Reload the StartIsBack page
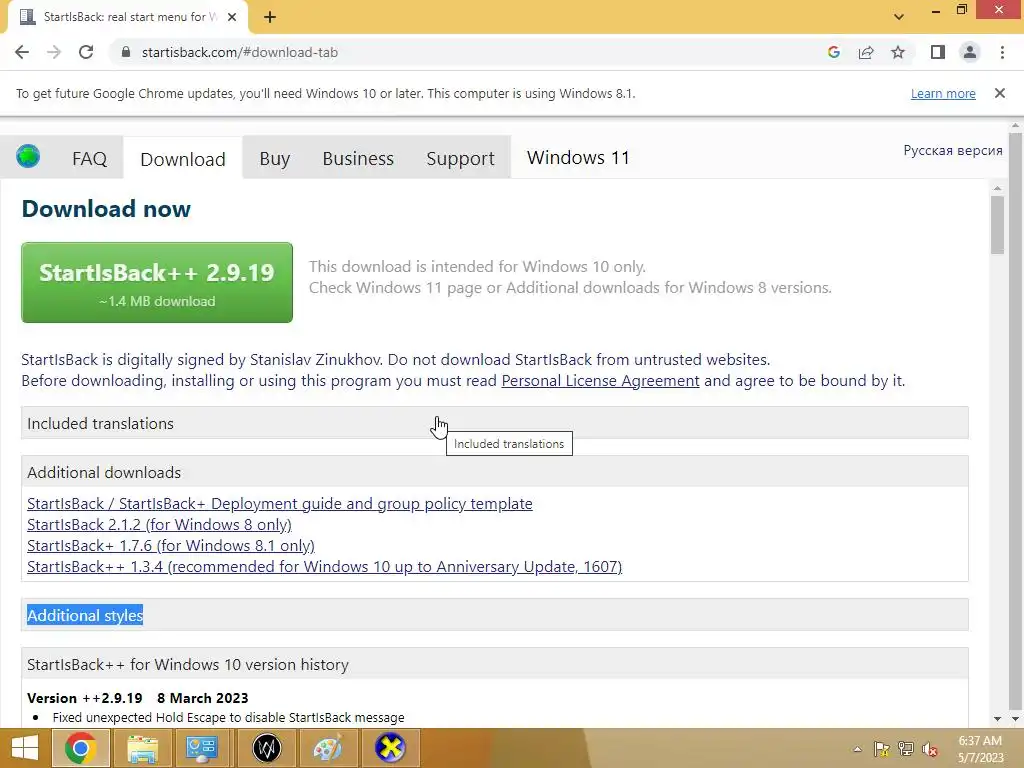This screenshot has height=768, width=1024. coord(86,52)
